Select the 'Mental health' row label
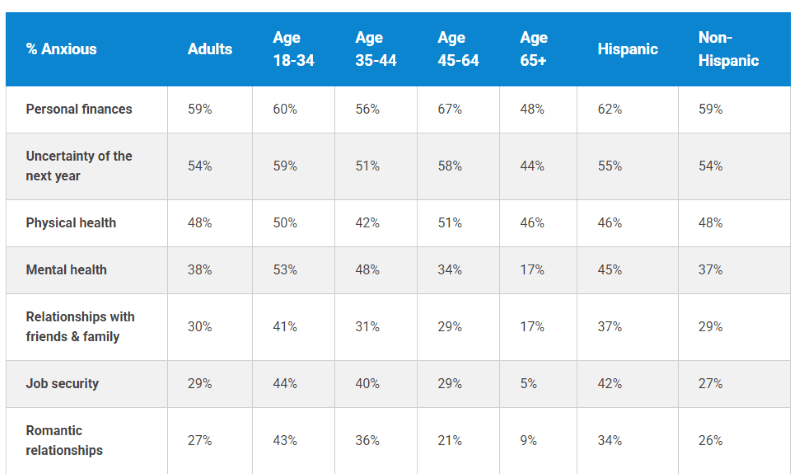The height and width of the screenshot is (474, 800). pyautogui.click(x=66, y=269)
